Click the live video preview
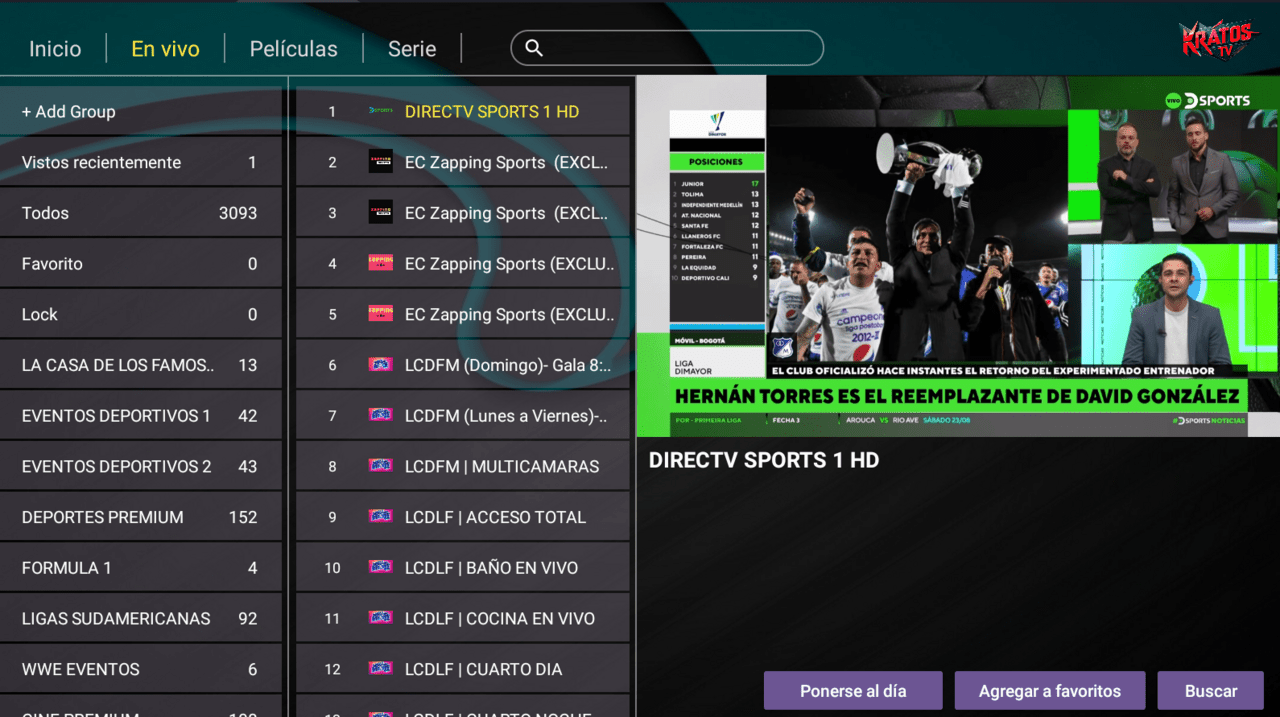This screenshot has height=717, width=1280. coord(958,257)
